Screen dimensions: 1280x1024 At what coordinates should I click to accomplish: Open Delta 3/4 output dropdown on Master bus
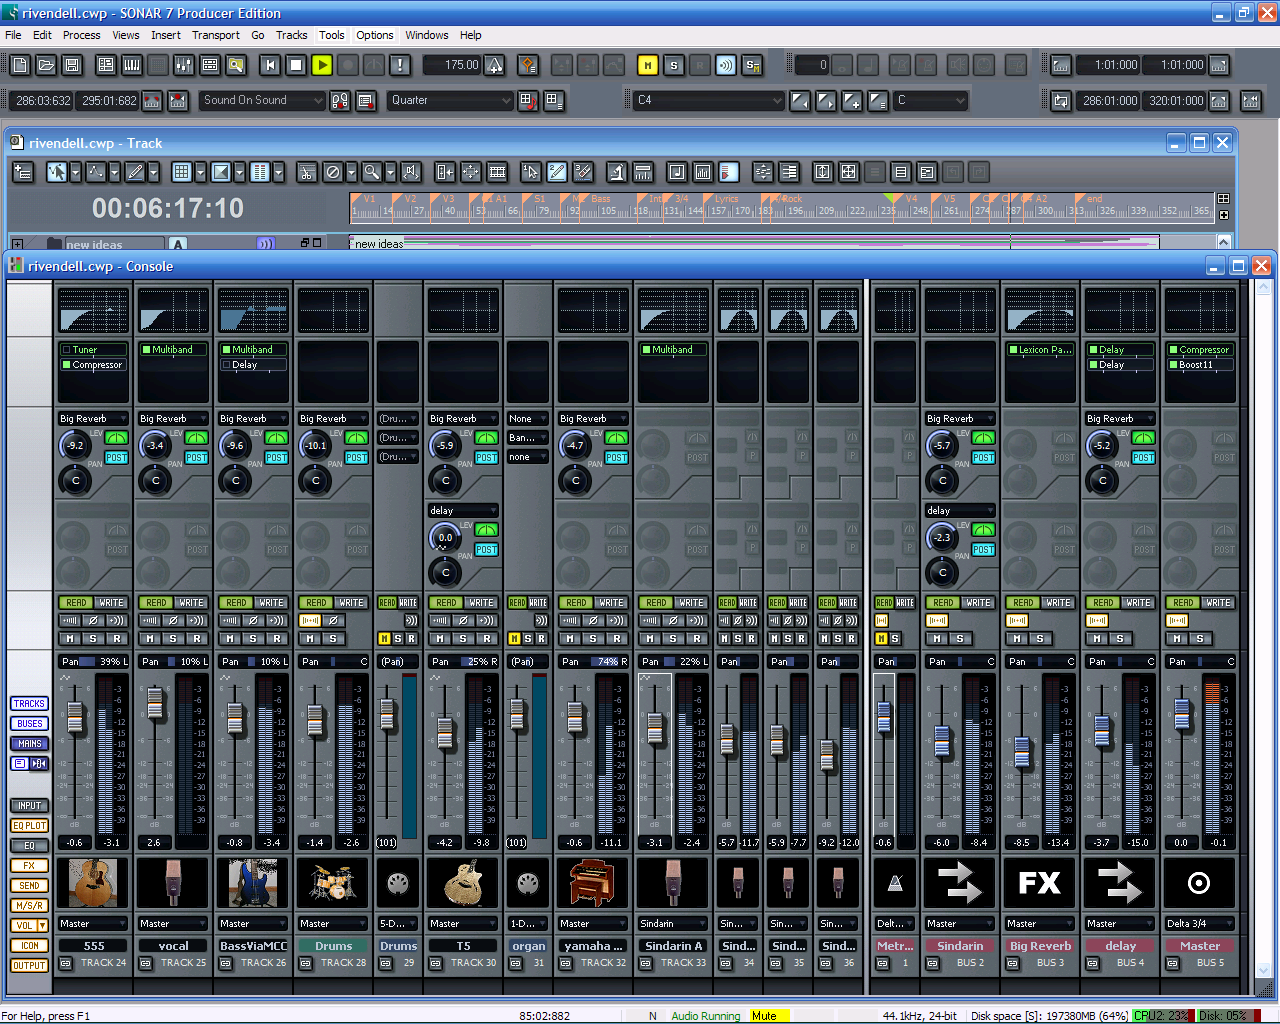(x=1200, y=924)
